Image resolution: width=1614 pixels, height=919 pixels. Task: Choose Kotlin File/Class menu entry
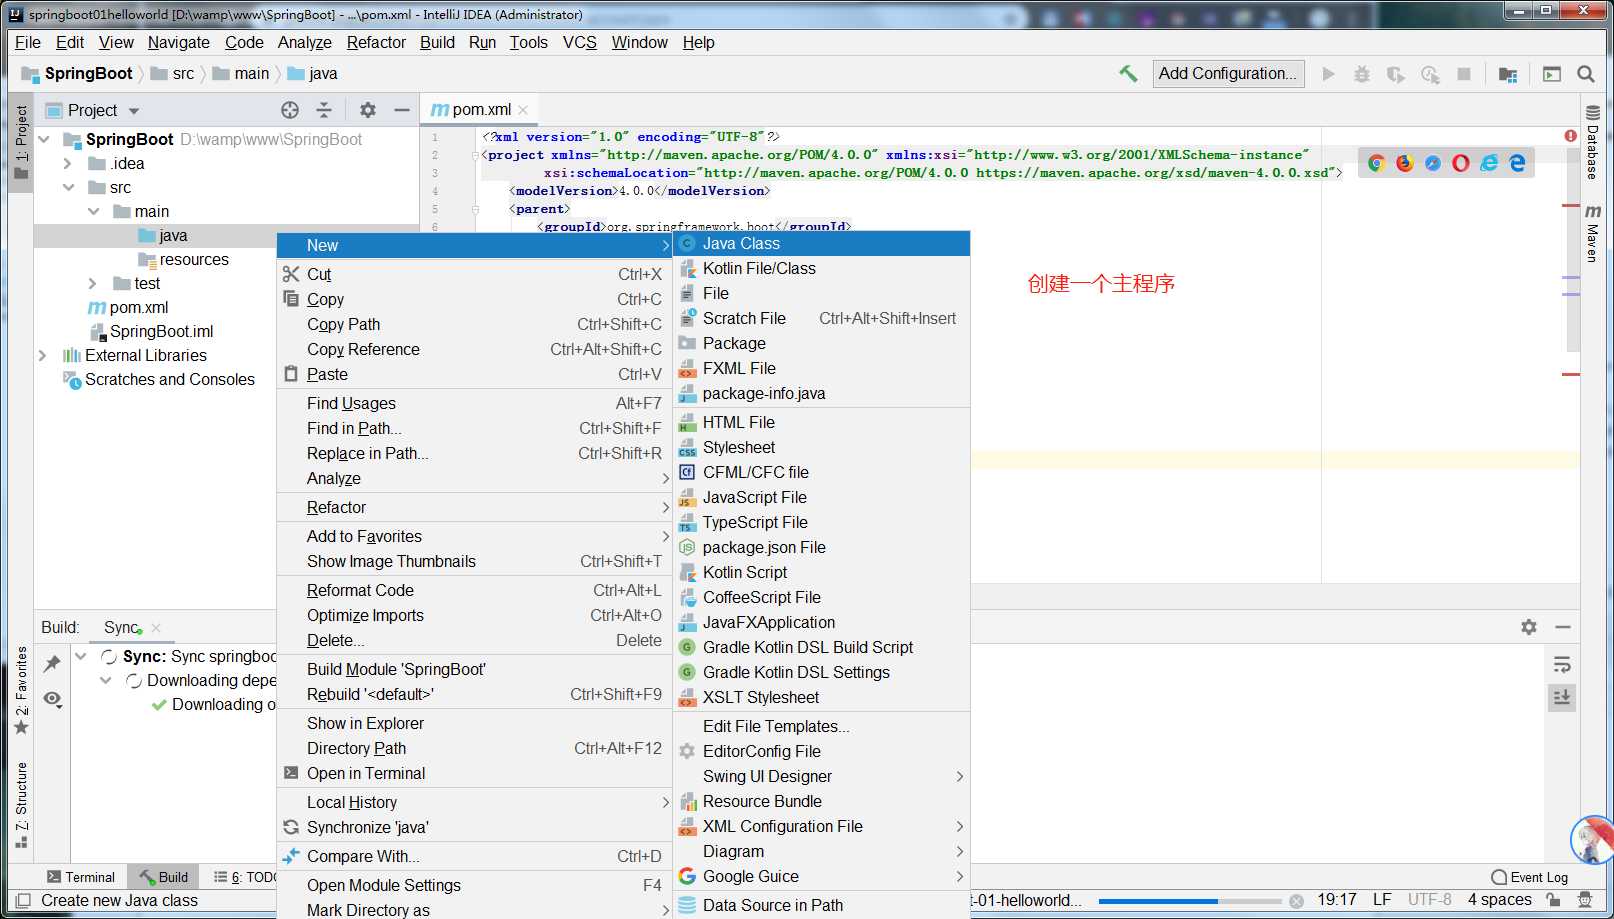(821, 268)
